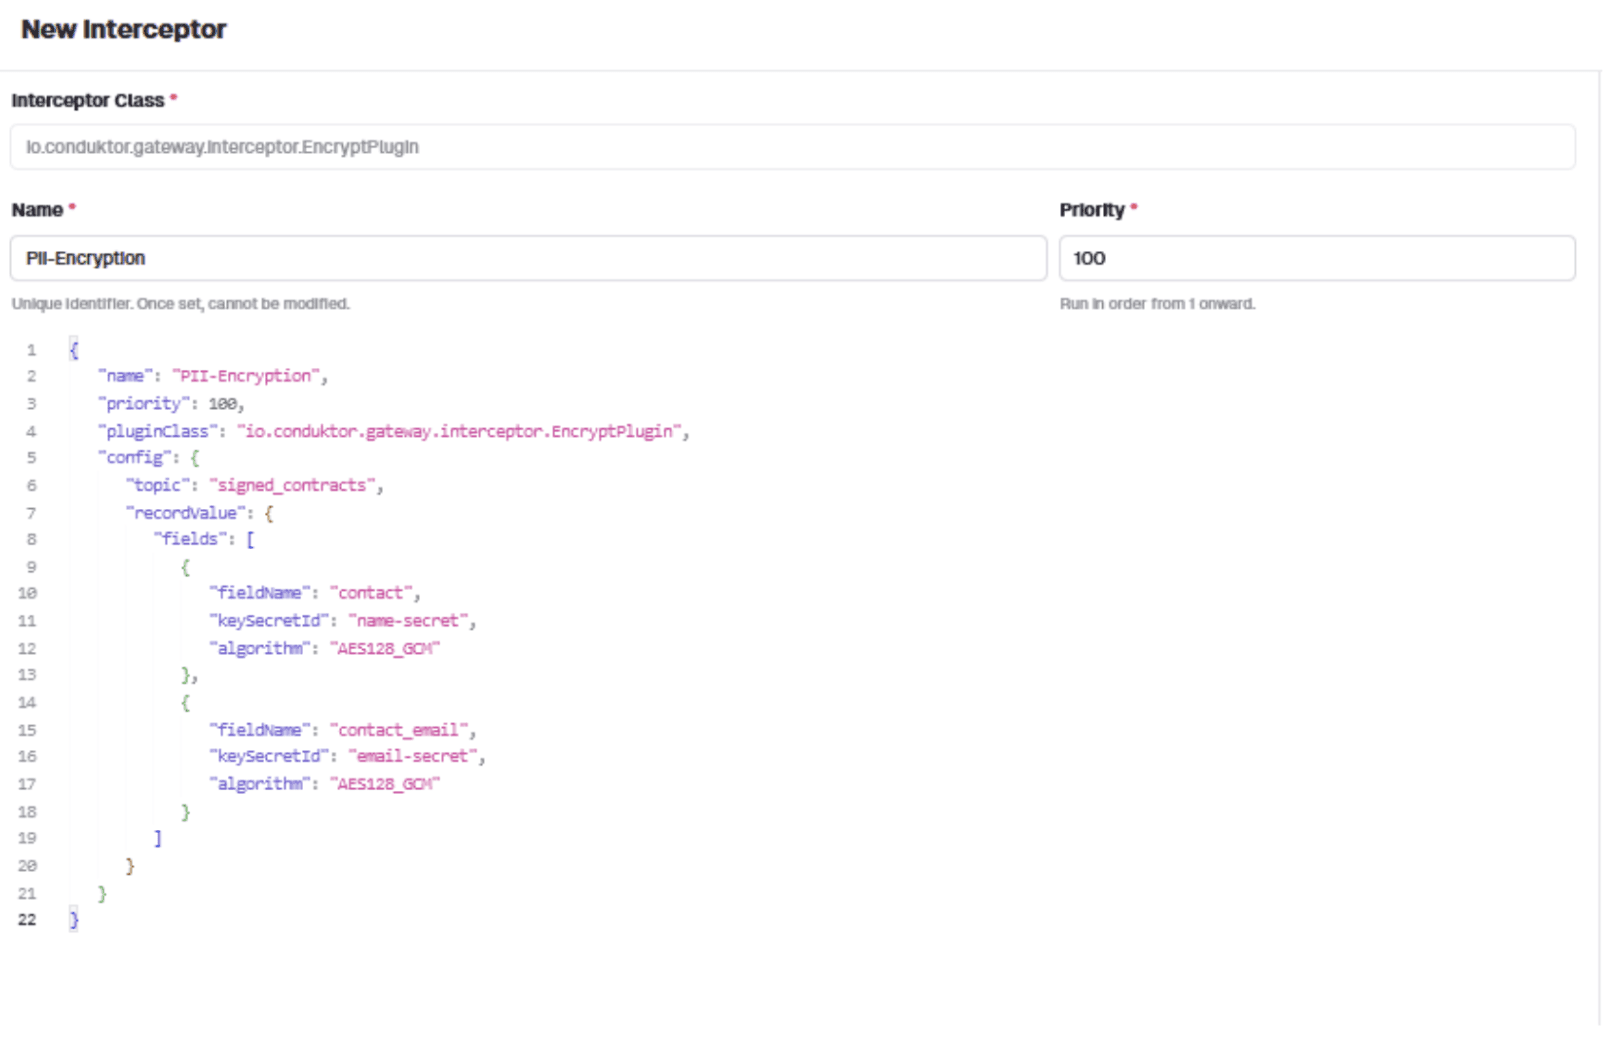Image resolution: width=1622 pixels, height=1038 pixels.
Task: Click line number 1 in editor gutter
Action: [32, 350]
